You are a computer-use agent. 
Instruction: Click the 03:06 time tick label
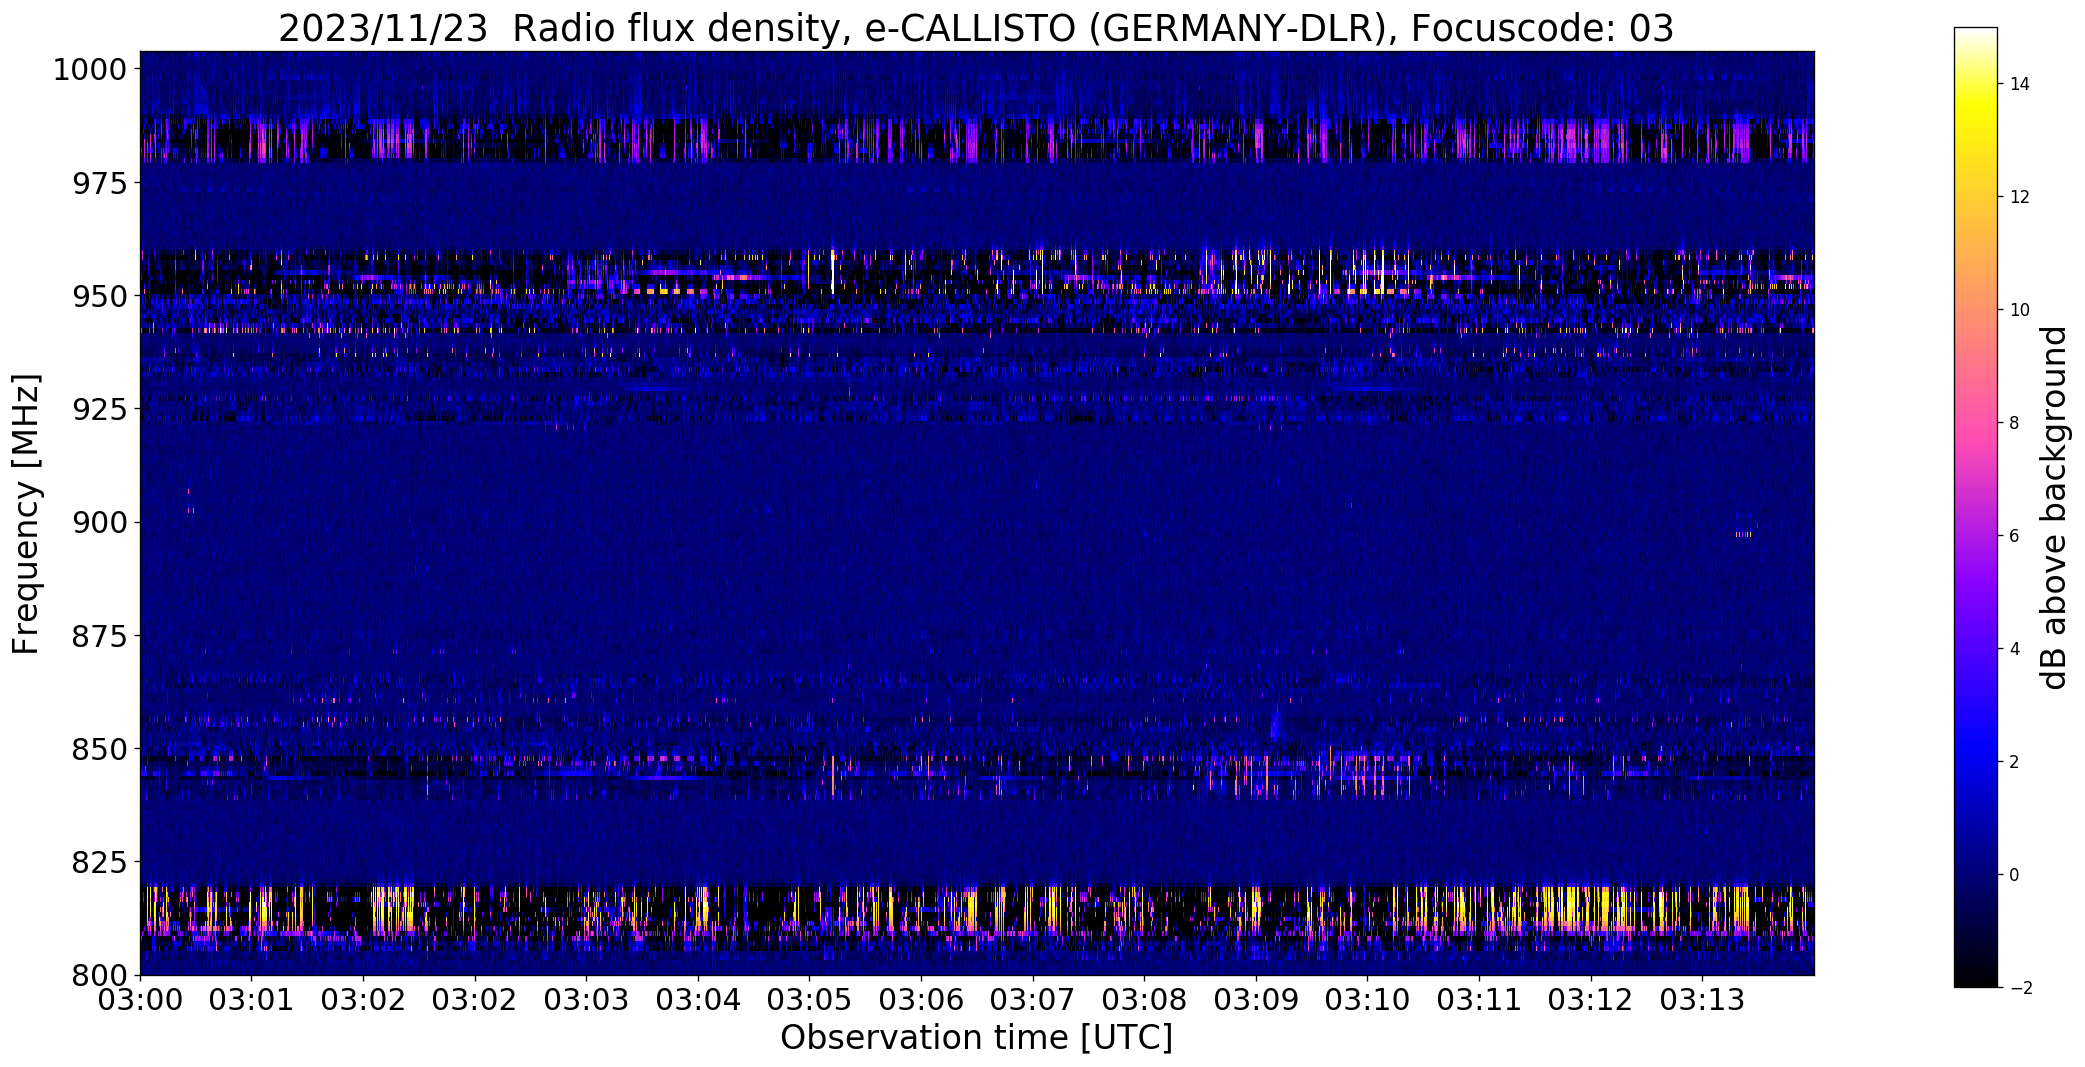click(x=921, y=1000)
